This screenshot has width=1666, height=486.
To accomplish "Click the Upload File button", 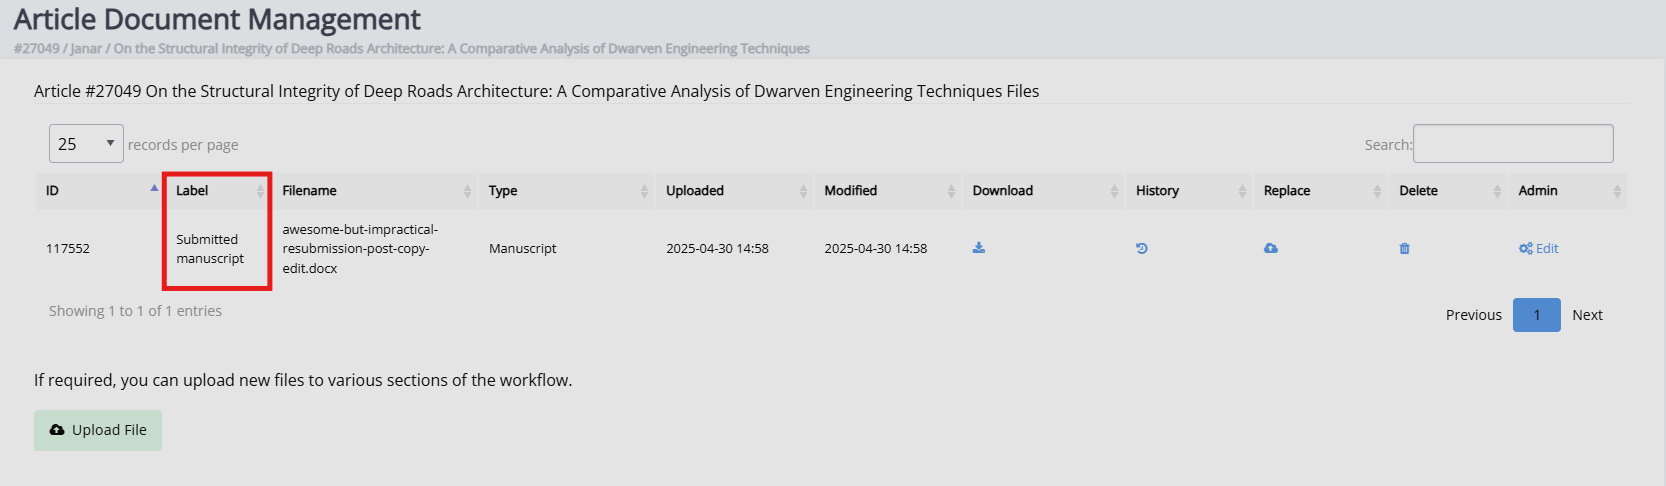I will tap(98, 430).
